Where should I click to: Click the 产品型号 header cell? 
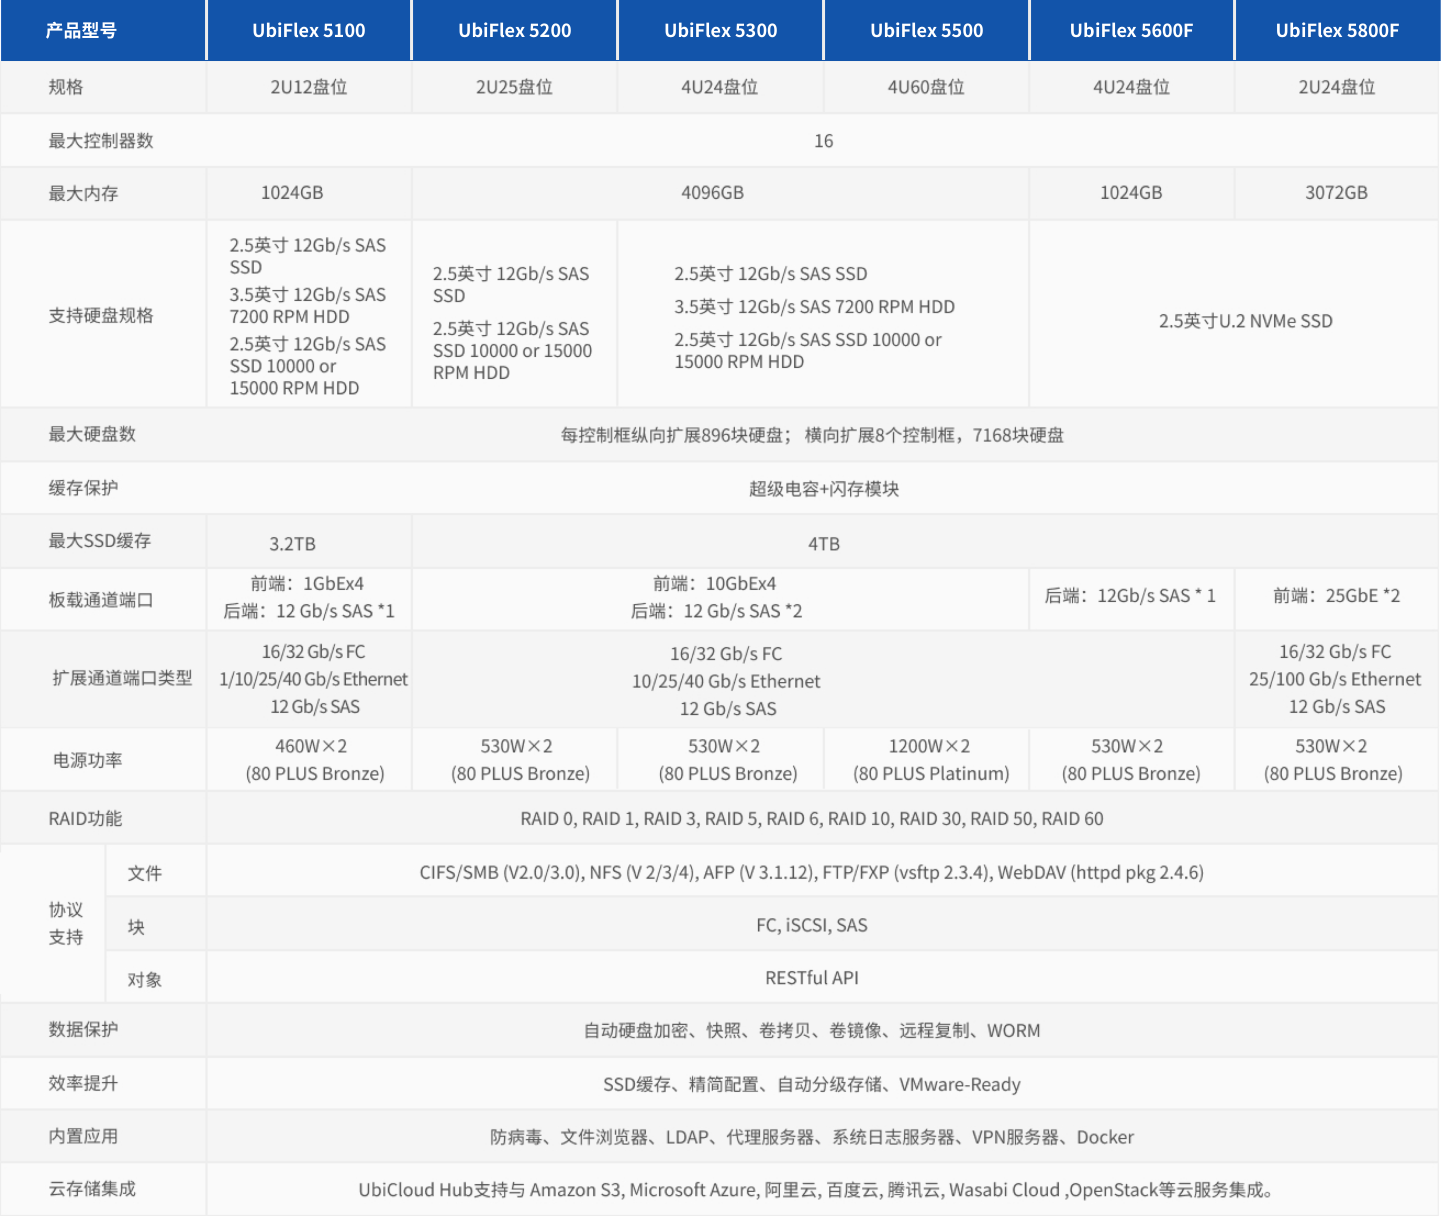click(x=81, y=30)
